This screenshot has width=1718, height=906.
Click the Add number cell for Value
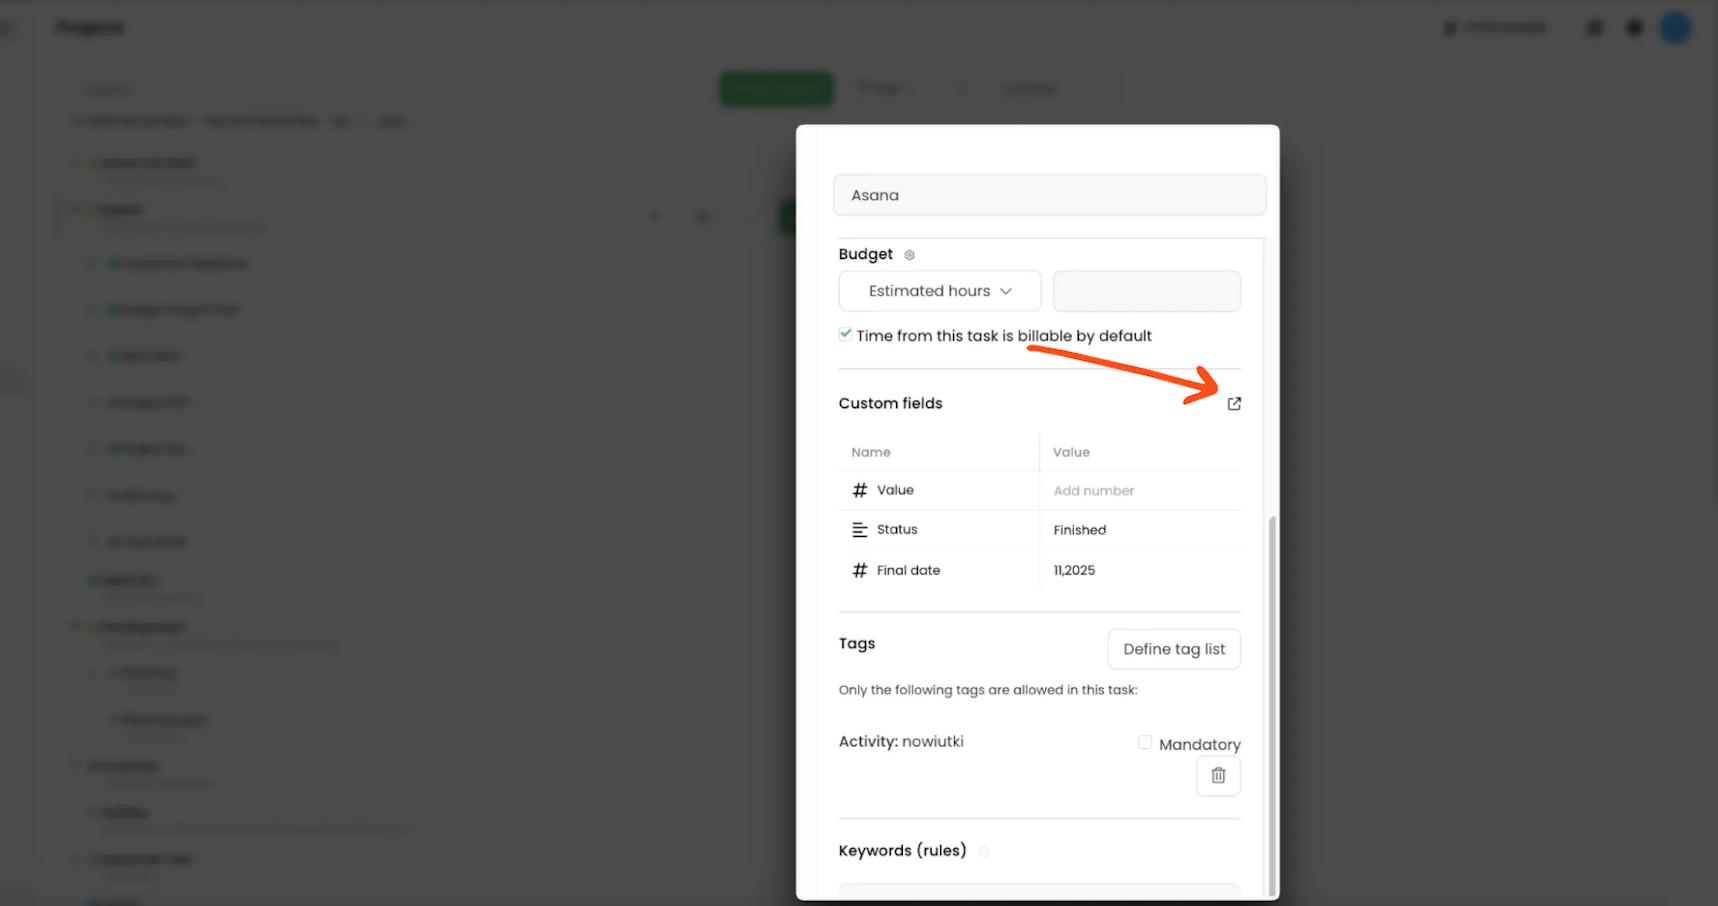pos(1094,491)
